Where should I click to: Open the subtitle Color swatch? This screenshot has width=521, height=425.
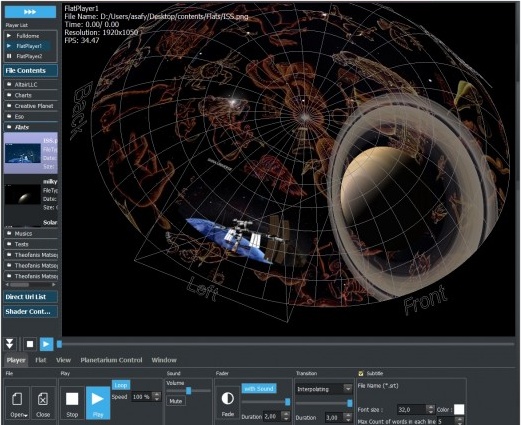click(459, 409)
